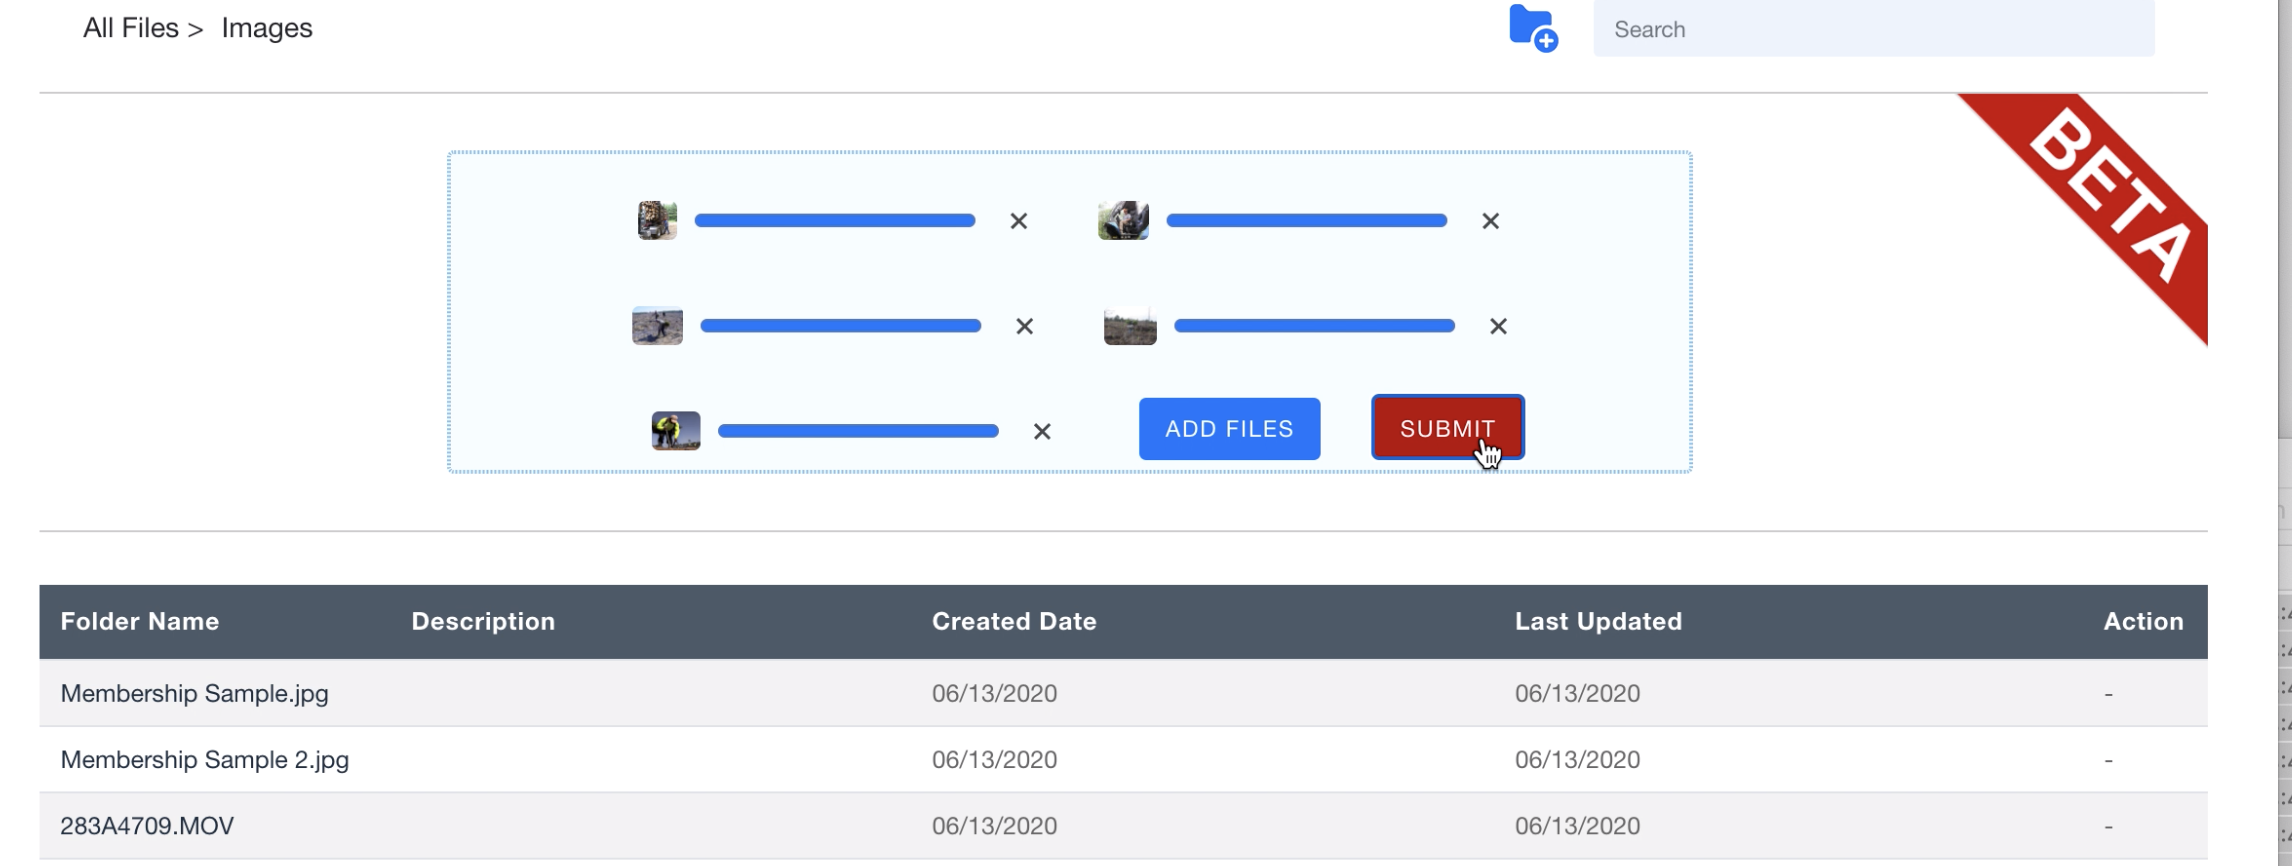
Task: Click the Action dash for Membership Sample 2.jpg
Action: (2108, 760)
